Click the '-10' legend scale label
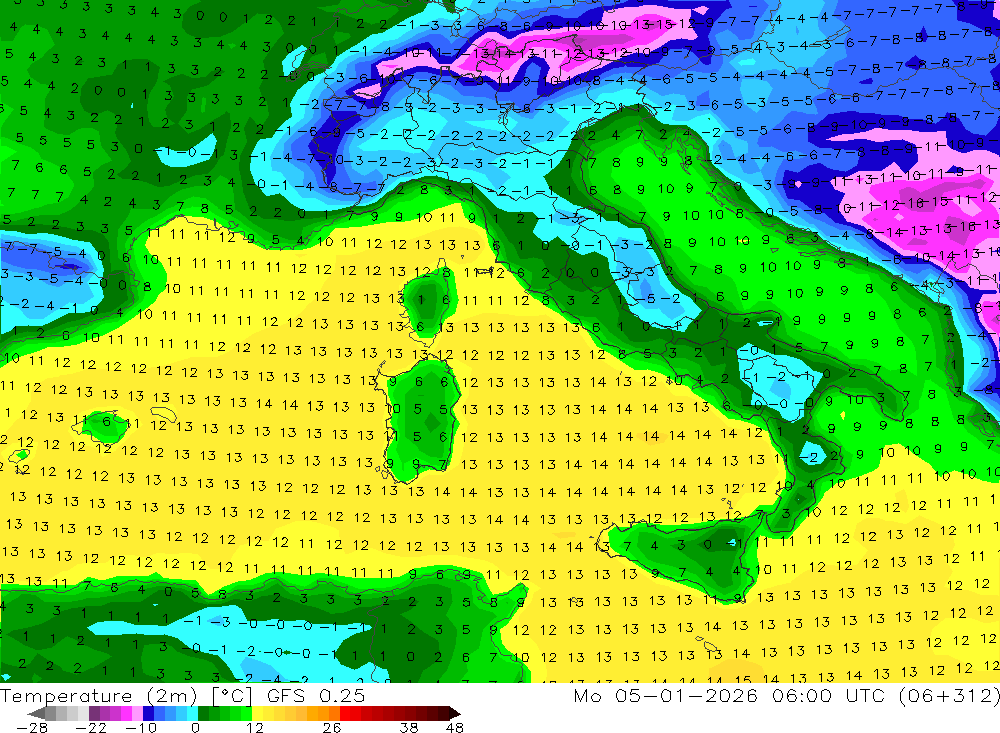The width and height of the screenshot is (1000, 733). click(x=140, y=727)
